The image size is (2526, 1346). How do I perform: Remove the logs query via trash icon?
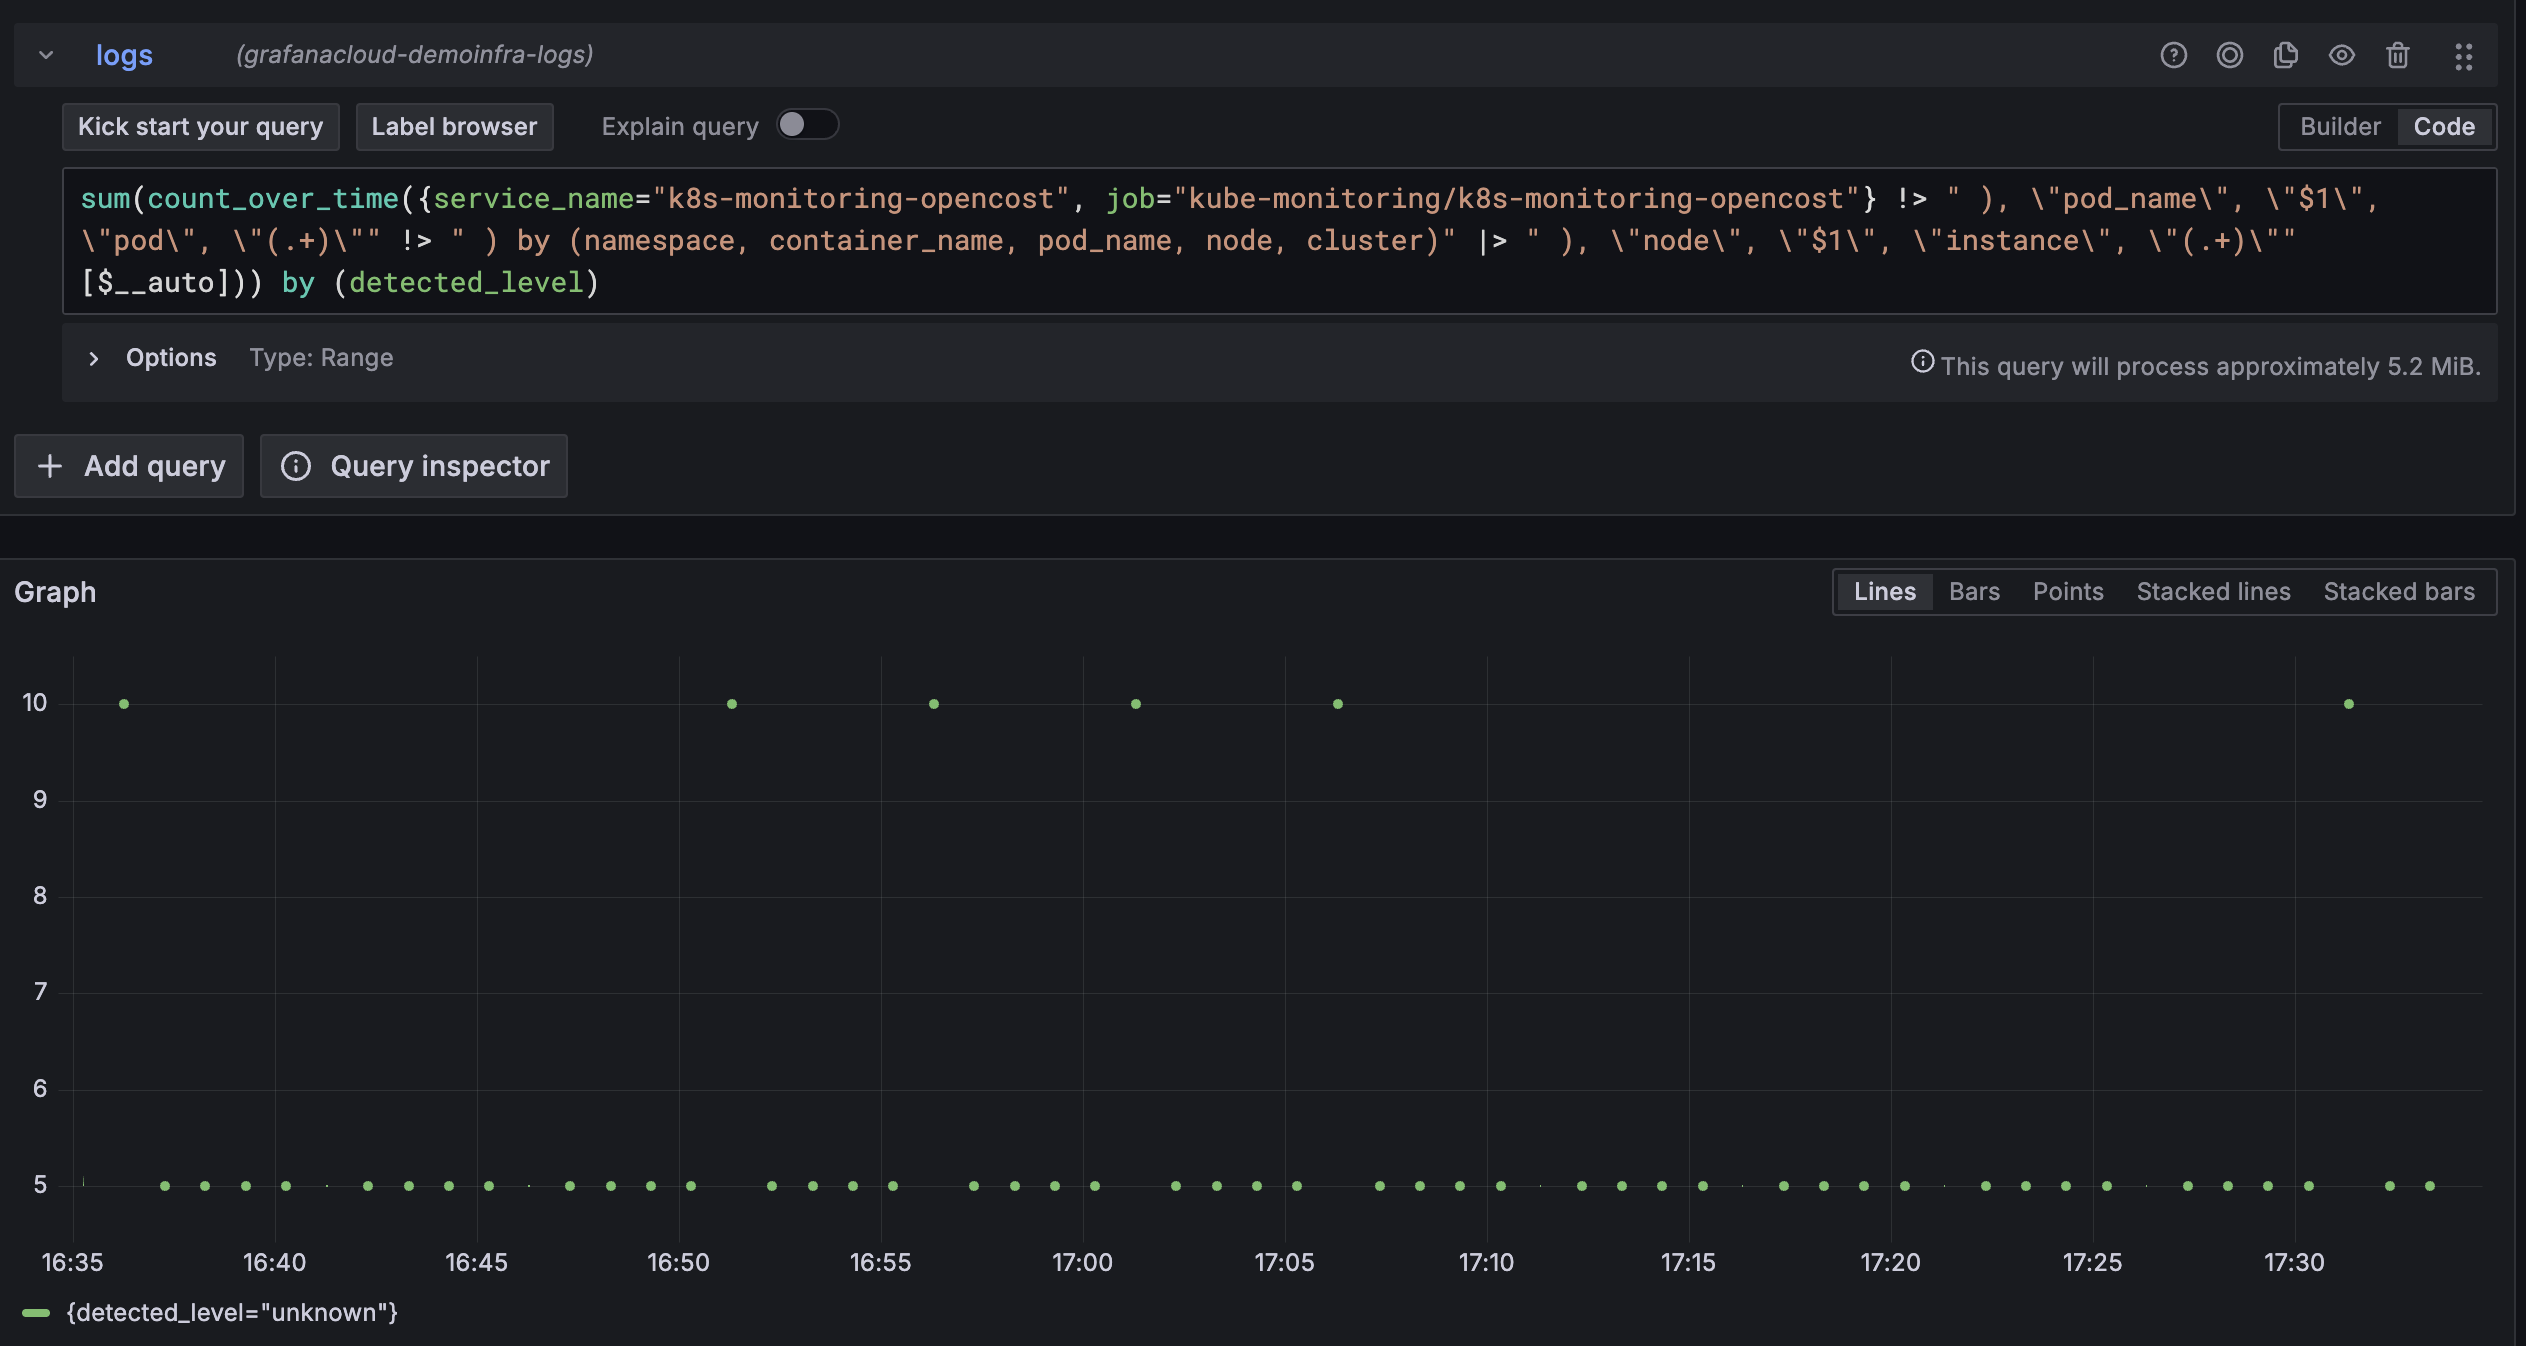(2396, 55)
